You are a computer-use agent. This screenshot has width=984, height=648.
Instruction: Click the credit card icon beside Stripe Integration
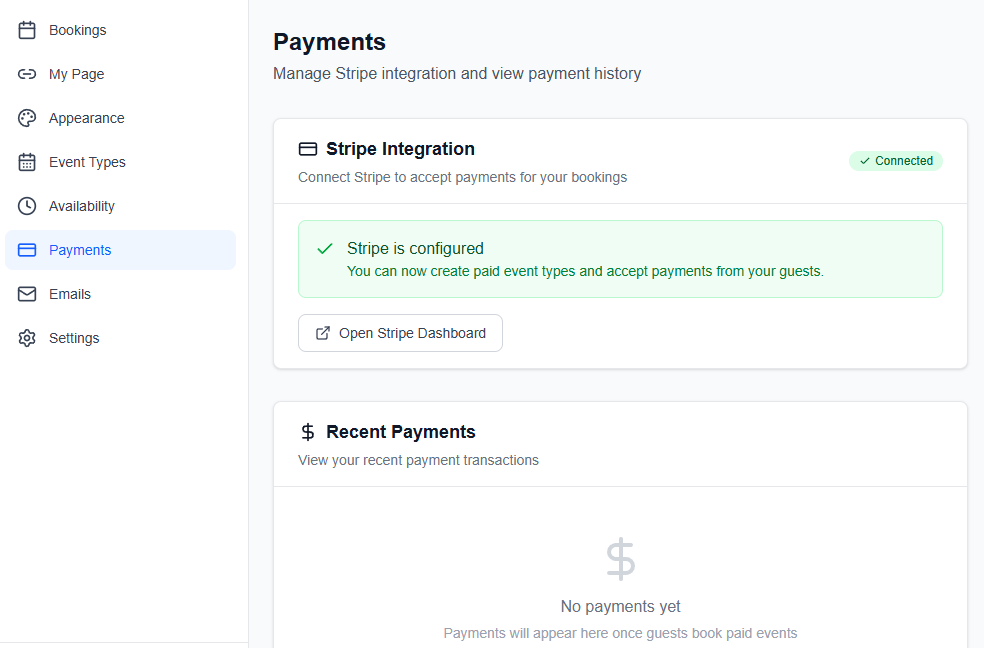pyautogui.click(x=308, y=149)
